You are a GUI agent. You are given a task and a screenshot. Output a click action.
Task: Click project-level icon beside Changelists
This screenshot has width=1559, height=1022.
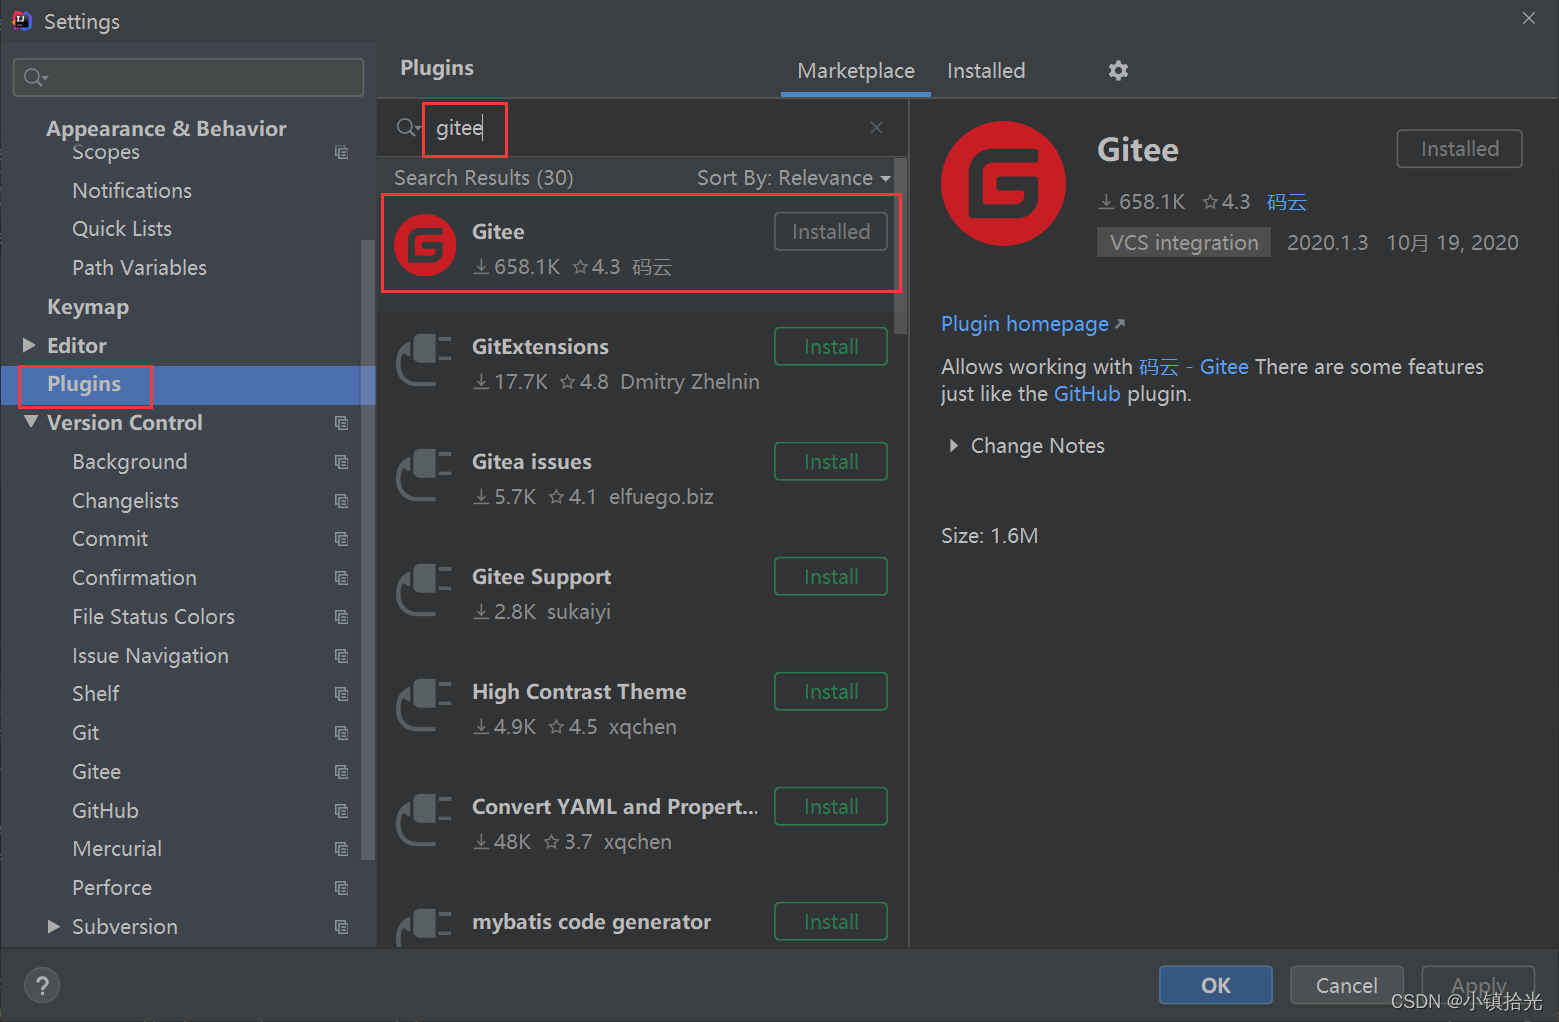342,501
